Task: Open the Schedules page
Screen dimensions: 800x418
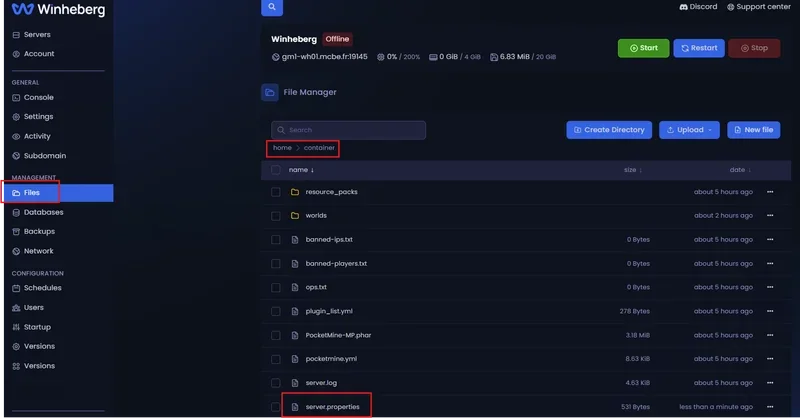Action: [37, 288]
